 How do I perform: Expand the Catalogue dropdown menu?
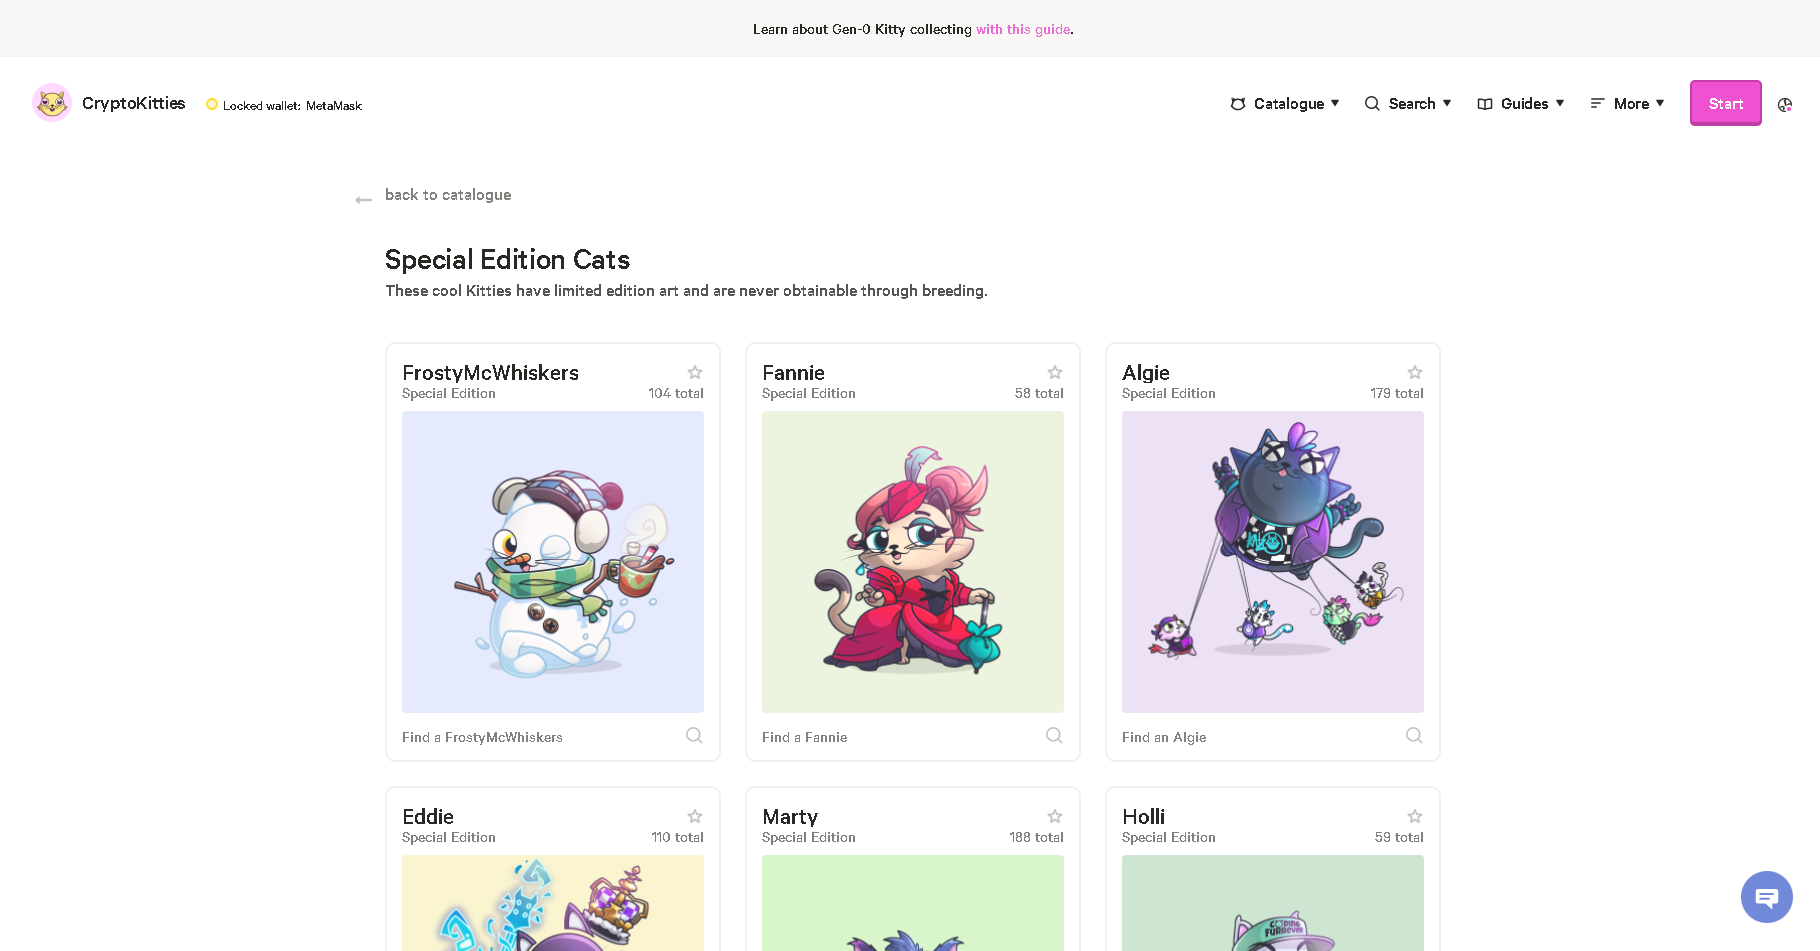(x=1285, y=103)
